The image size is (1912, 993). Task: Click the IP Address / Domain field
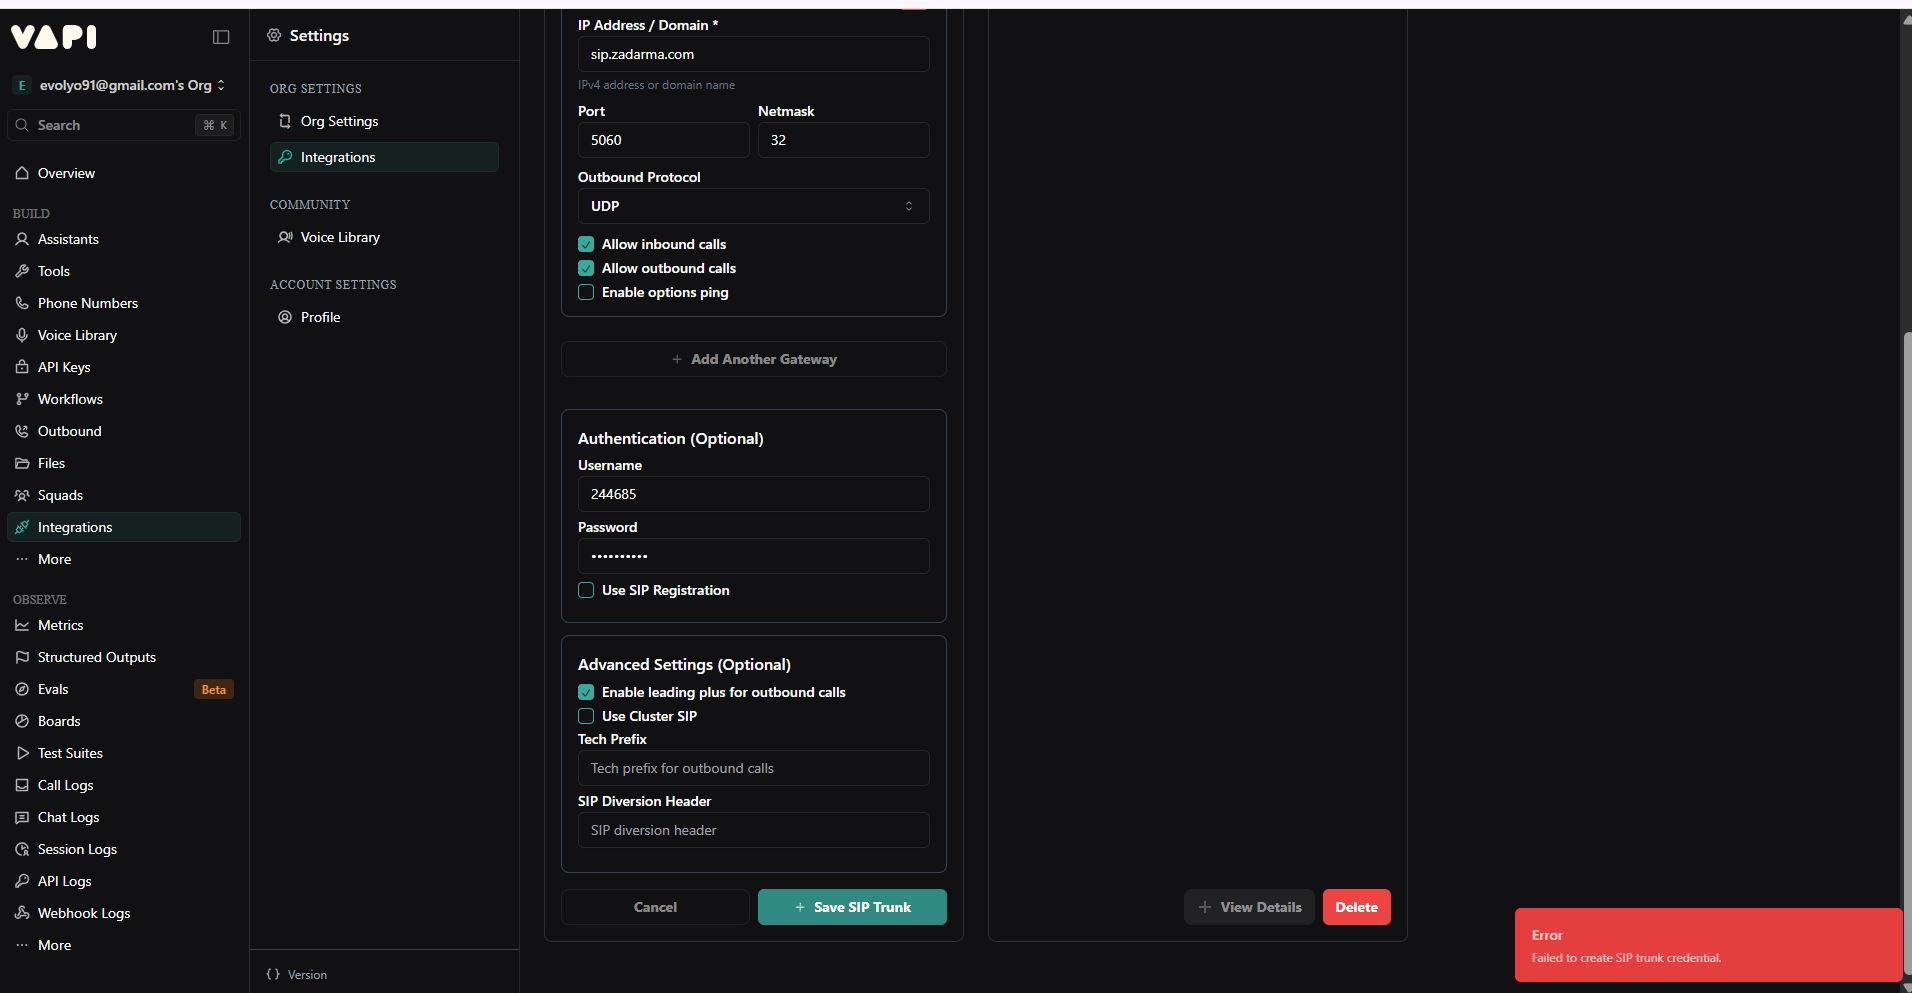[x=754, y=54]
